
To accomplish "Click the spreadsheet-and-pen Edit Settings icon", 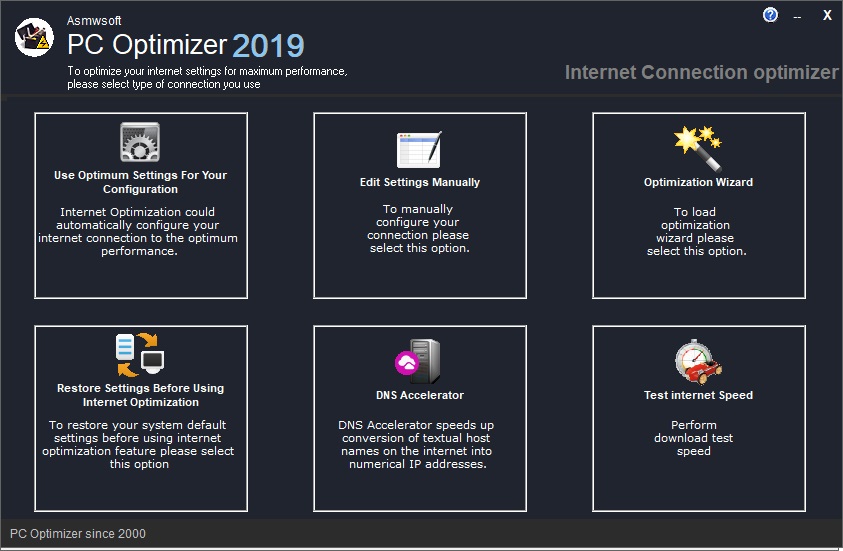I will click(419, 149).
